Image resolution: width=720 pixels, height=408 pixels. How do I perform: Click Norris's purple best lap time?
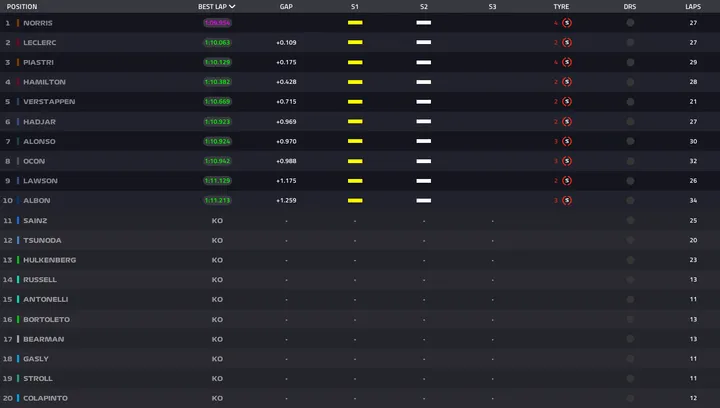tap(217, 22)
